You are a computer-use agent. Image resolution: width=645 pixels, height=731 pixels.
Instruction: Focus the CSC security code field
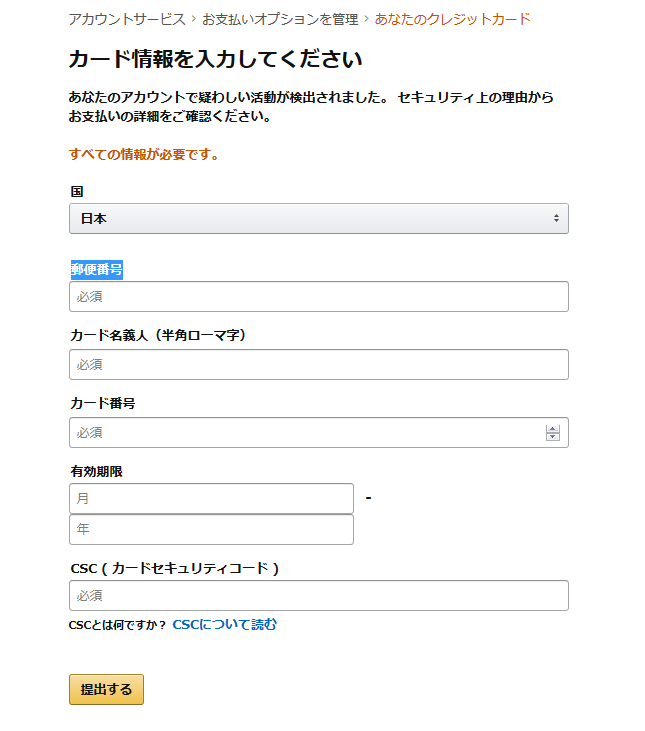pos(319,595)
